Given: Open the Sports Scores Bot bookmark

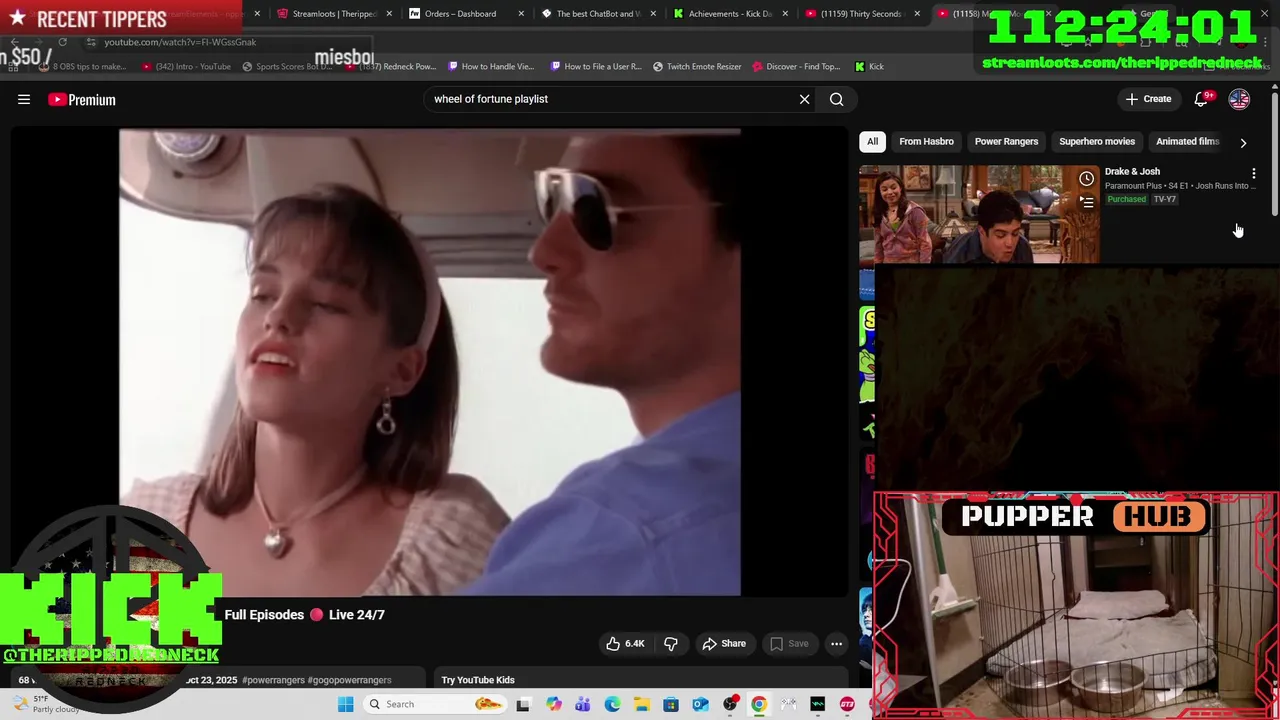Looking at the screenshot, I should coord(287,66).
